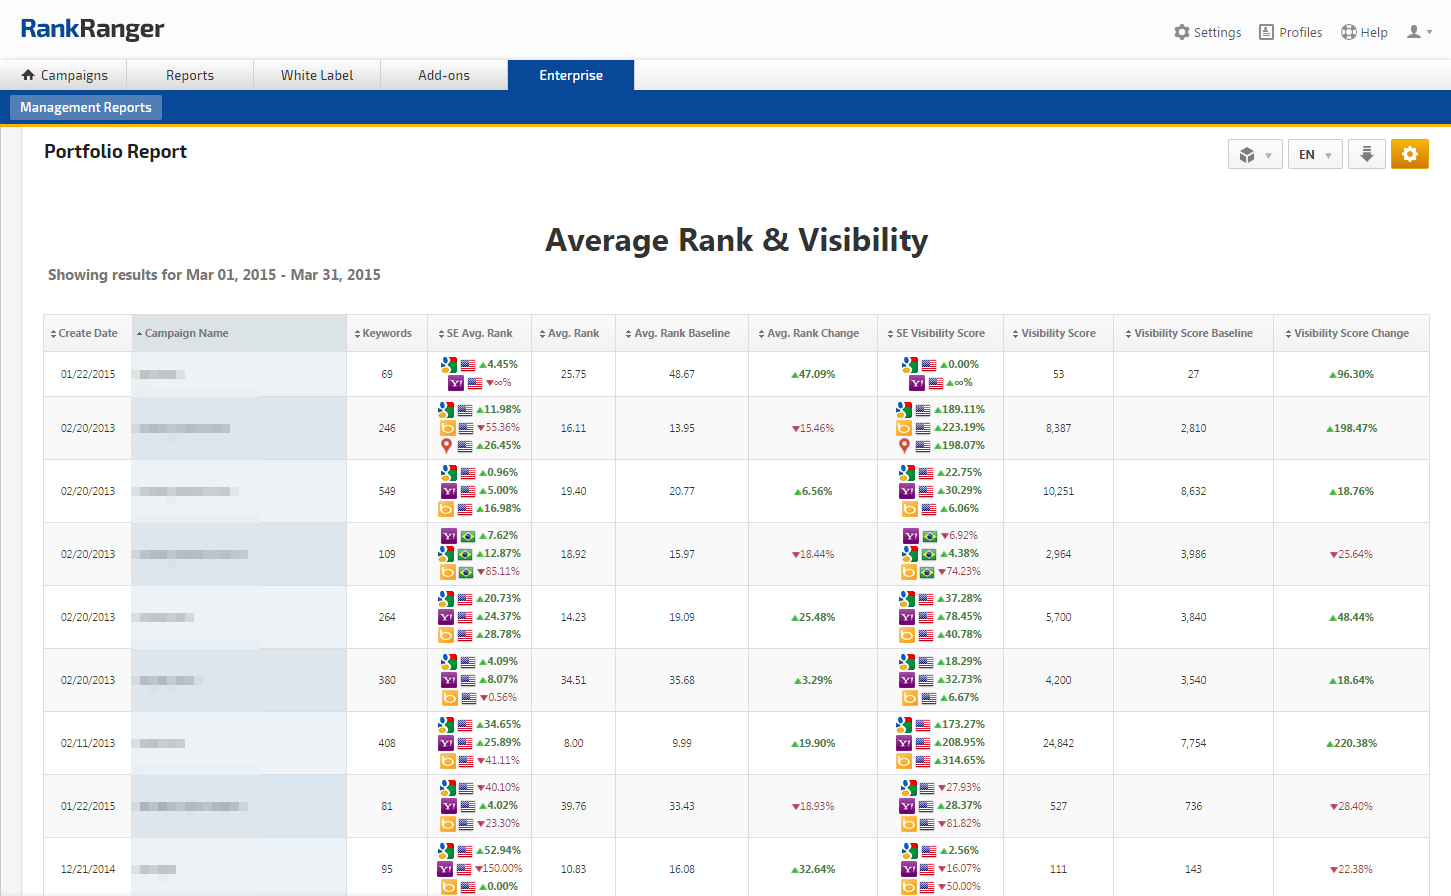1451x896 pixels.
Task: Sort by Visibility Score Change column
Action: (x=1350, y=333)
